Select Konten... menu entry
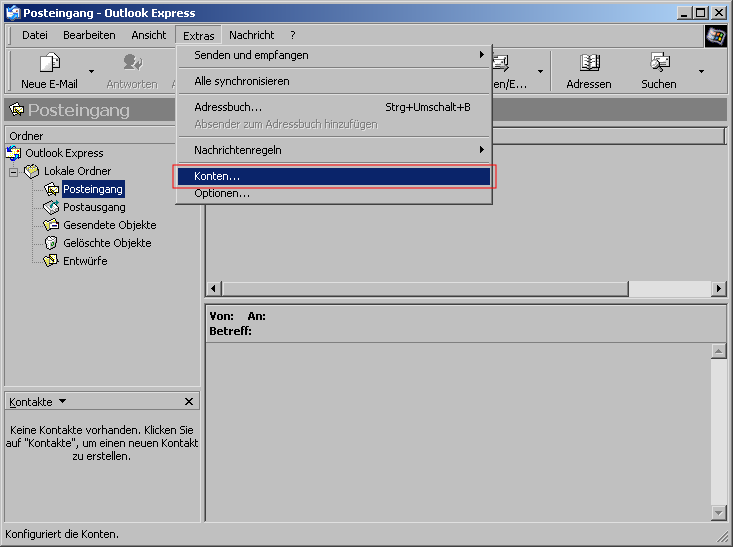This screenshot has height=547, width=733. [x=334, y=176]
